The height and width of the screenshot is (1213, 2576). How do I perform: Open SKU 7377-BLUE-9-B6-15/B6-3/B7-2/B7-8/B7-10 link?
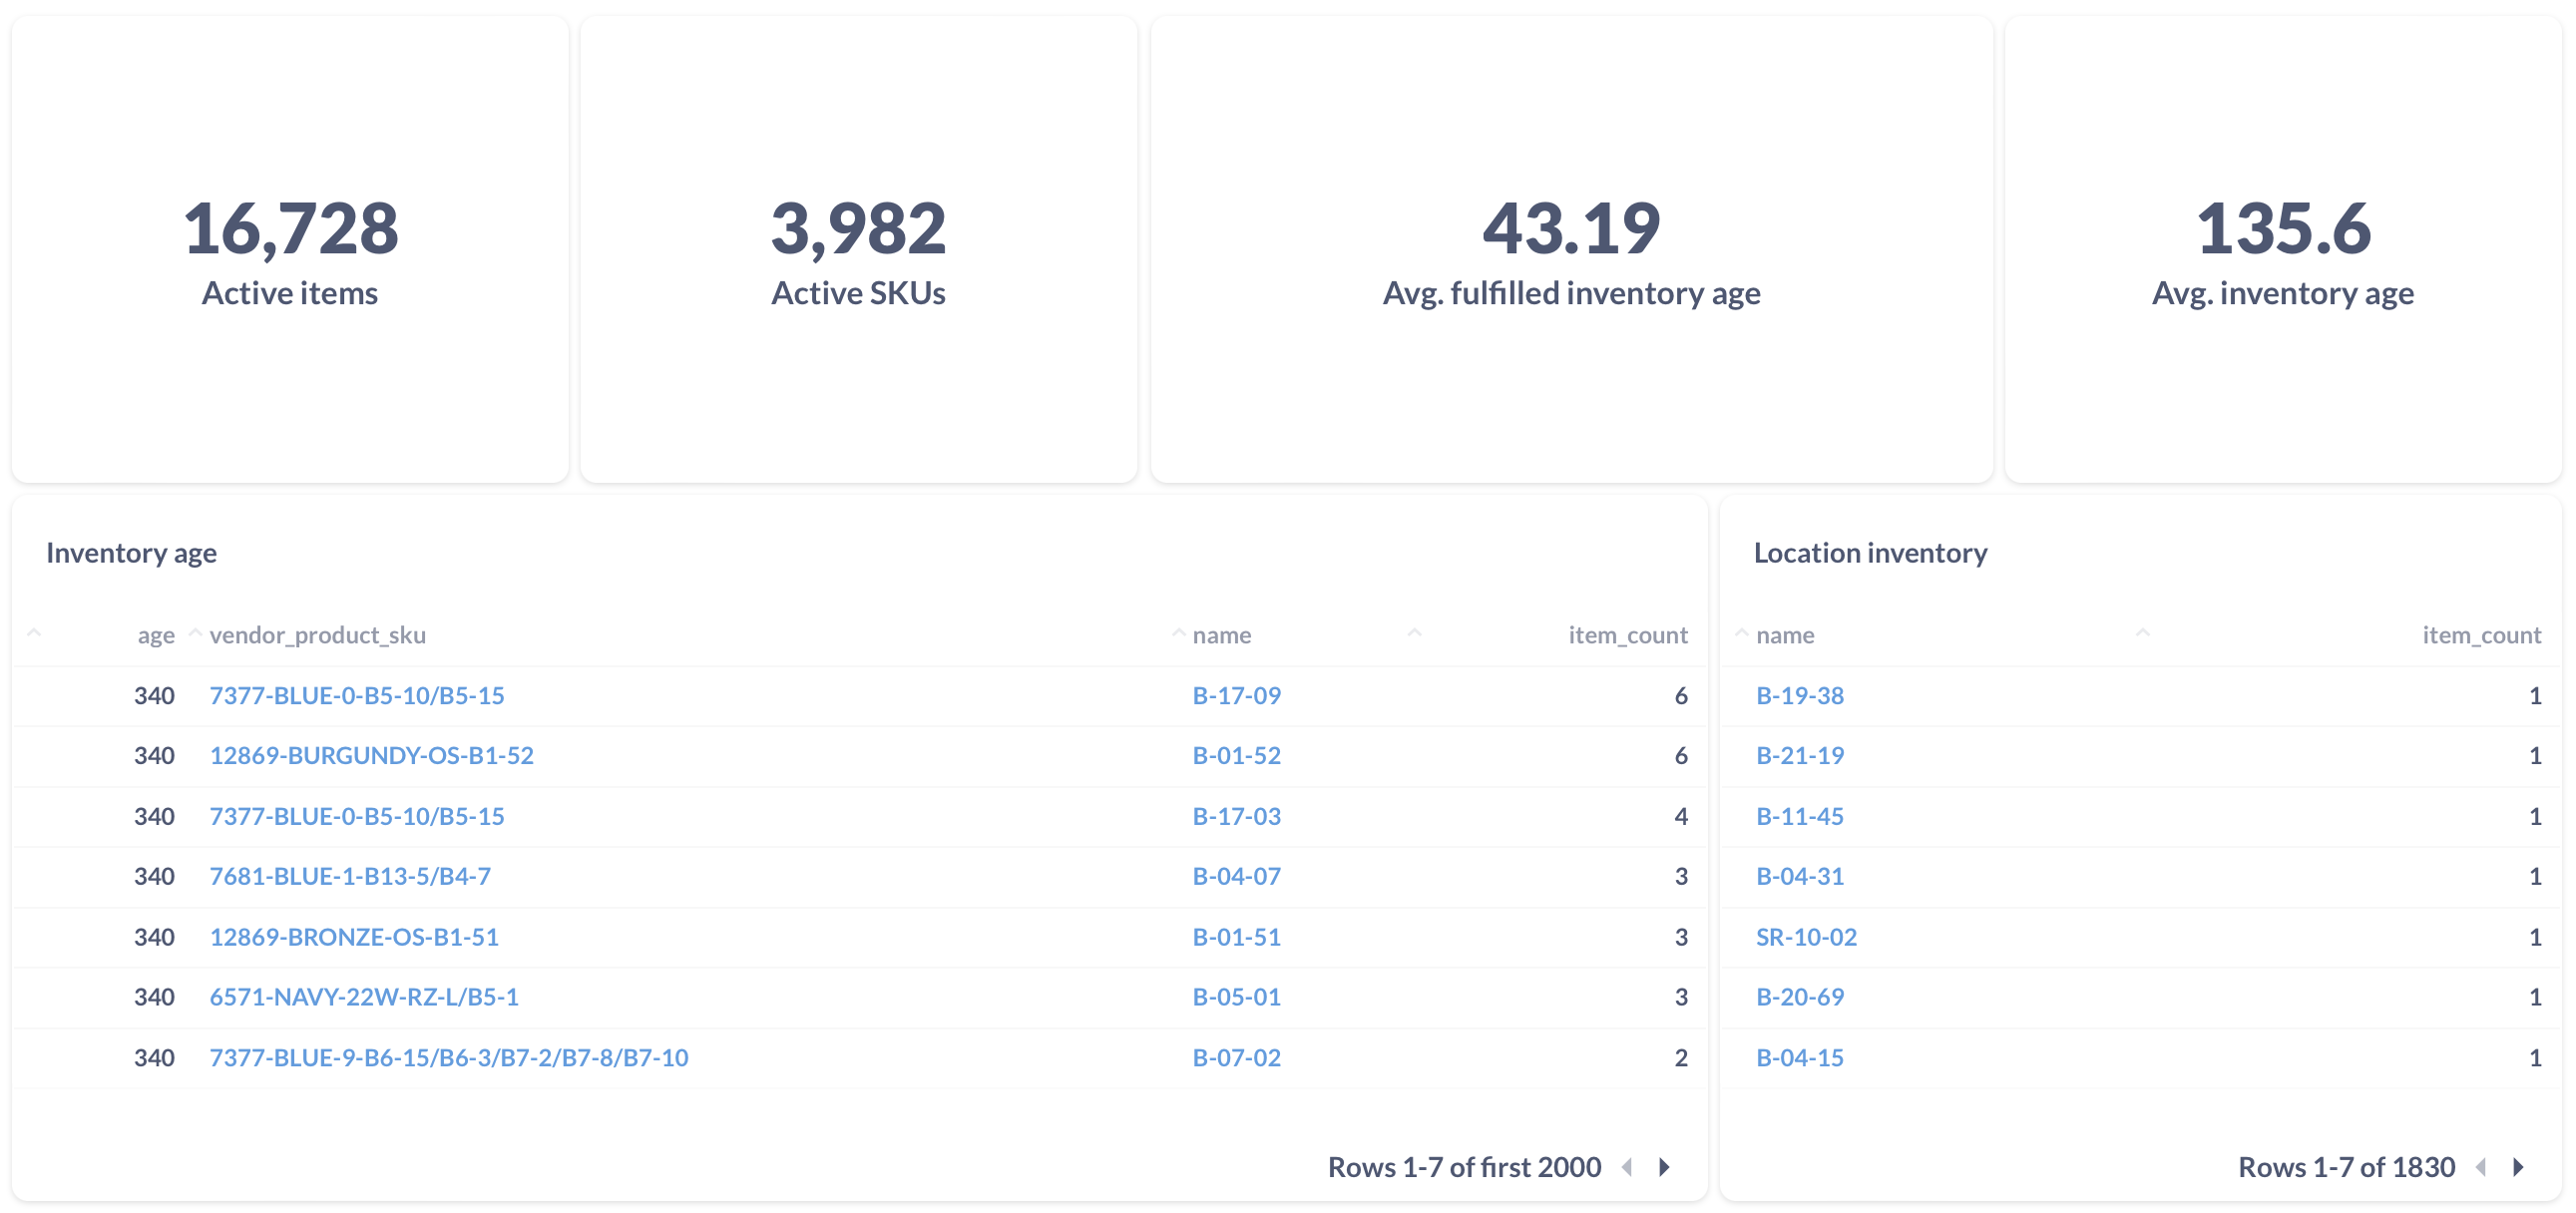coord(449,1057)
